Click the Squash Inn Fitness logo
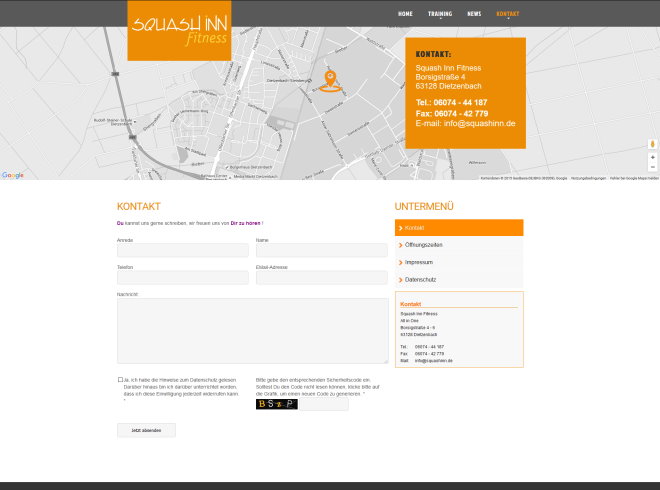The width and height of the screenshot is (660, 490). 179,30
